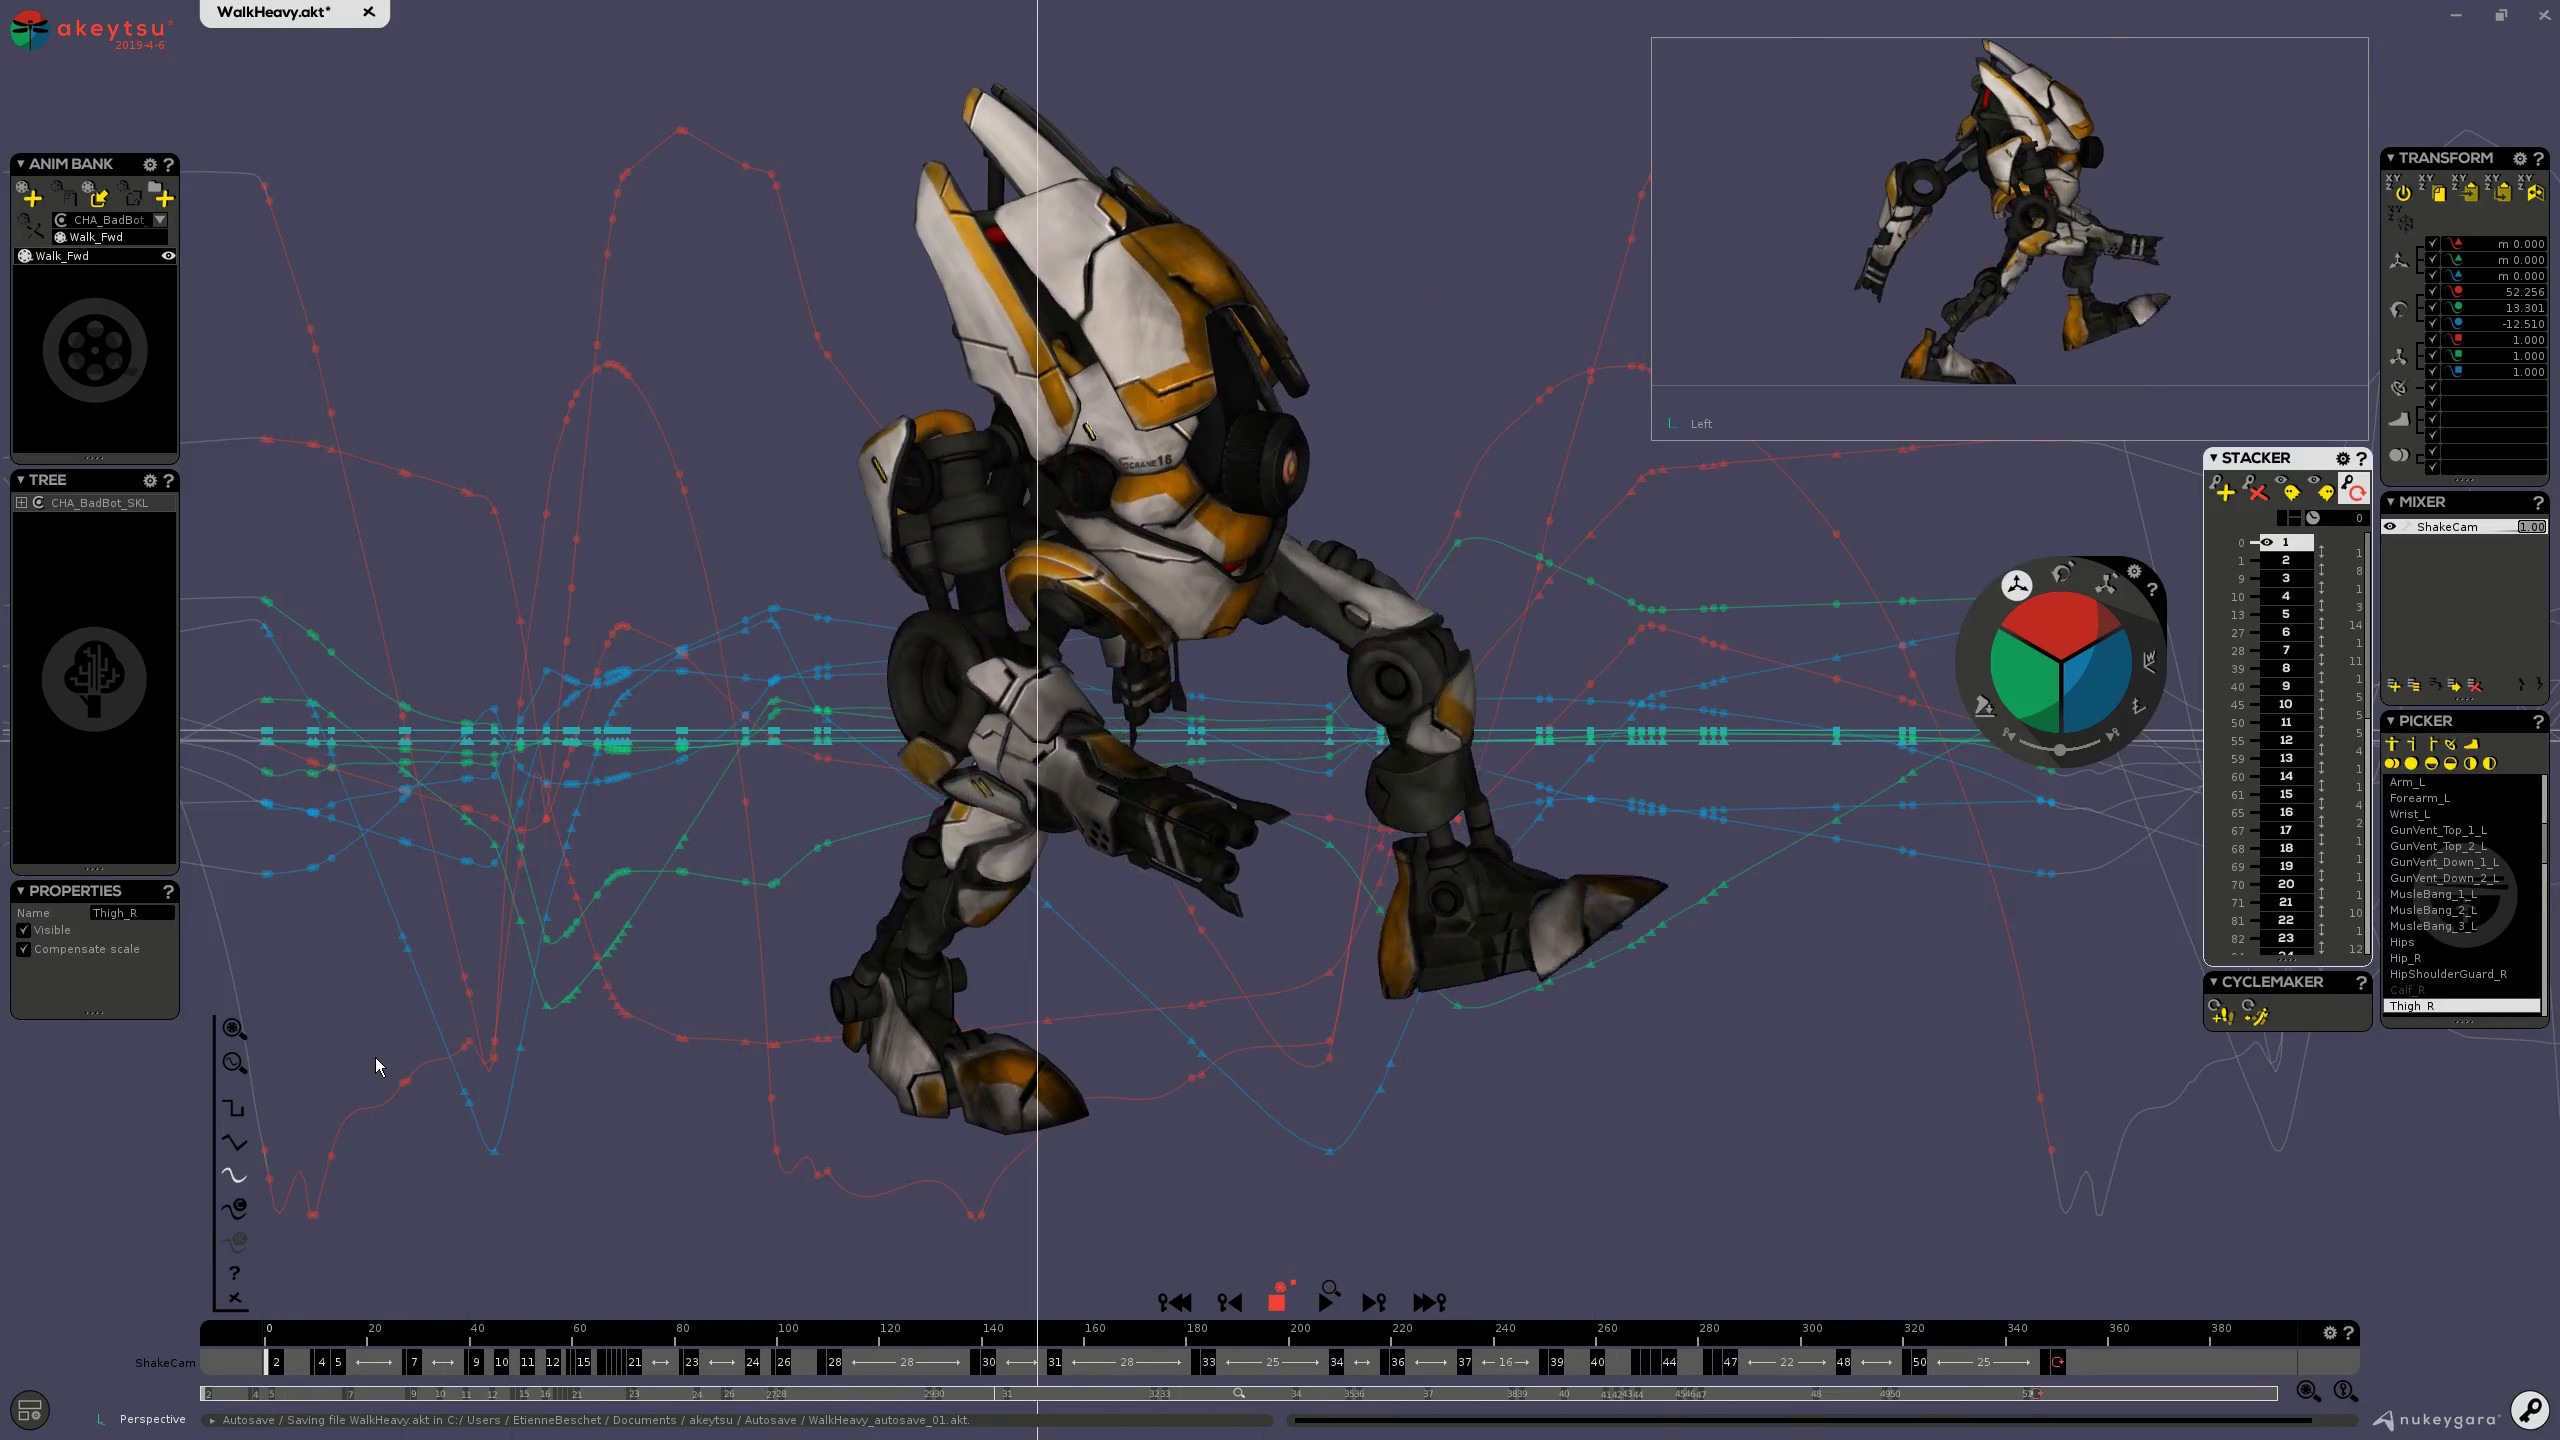
Task: Select Thigh_R in the Picker list
Action: (x=2412, y=1006)
